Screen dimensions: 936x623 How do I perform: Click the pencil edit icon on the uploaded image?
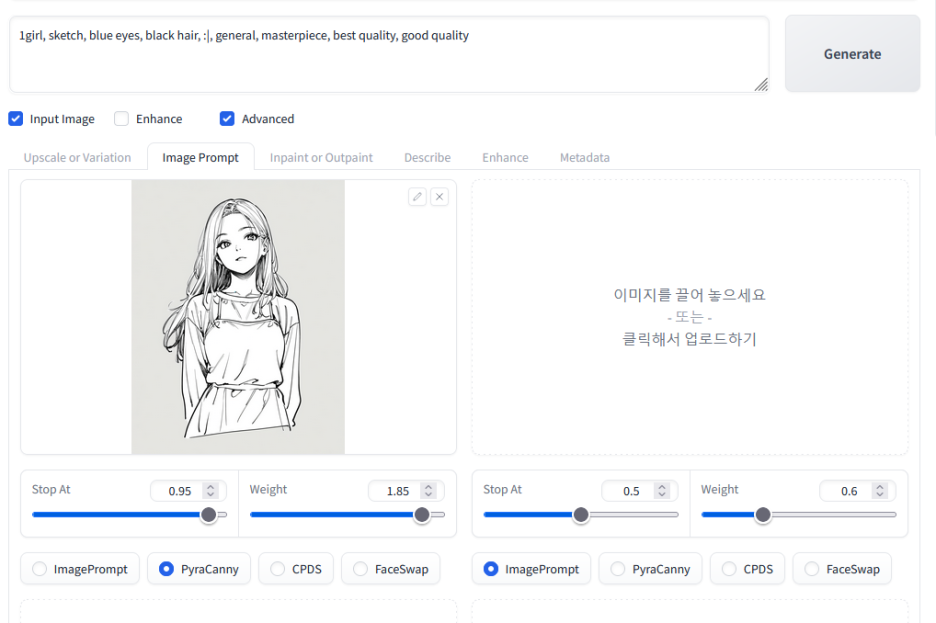point(417,196)
